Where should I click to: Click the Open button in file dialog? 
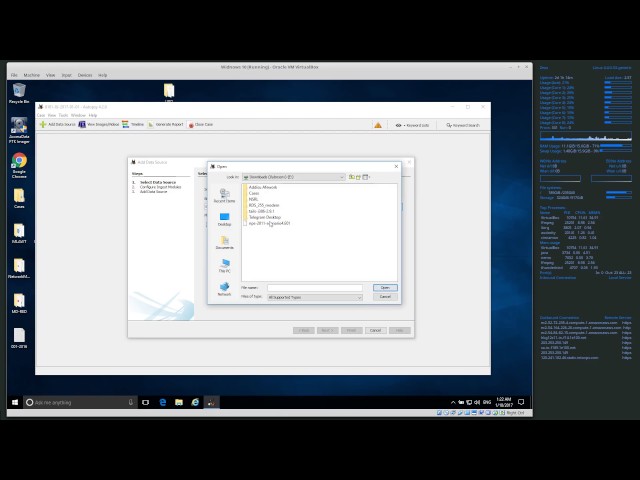[x=385, y=288]
